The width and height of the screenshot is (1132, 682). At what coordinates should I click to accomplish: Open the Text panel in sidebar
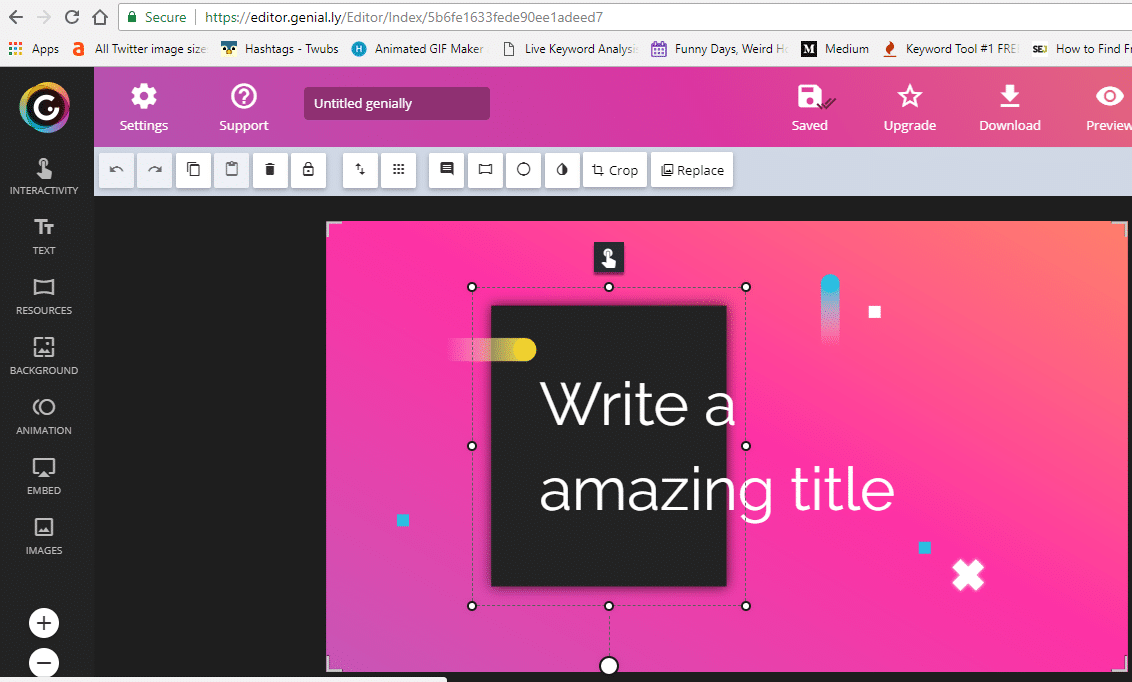coord(44,236)
